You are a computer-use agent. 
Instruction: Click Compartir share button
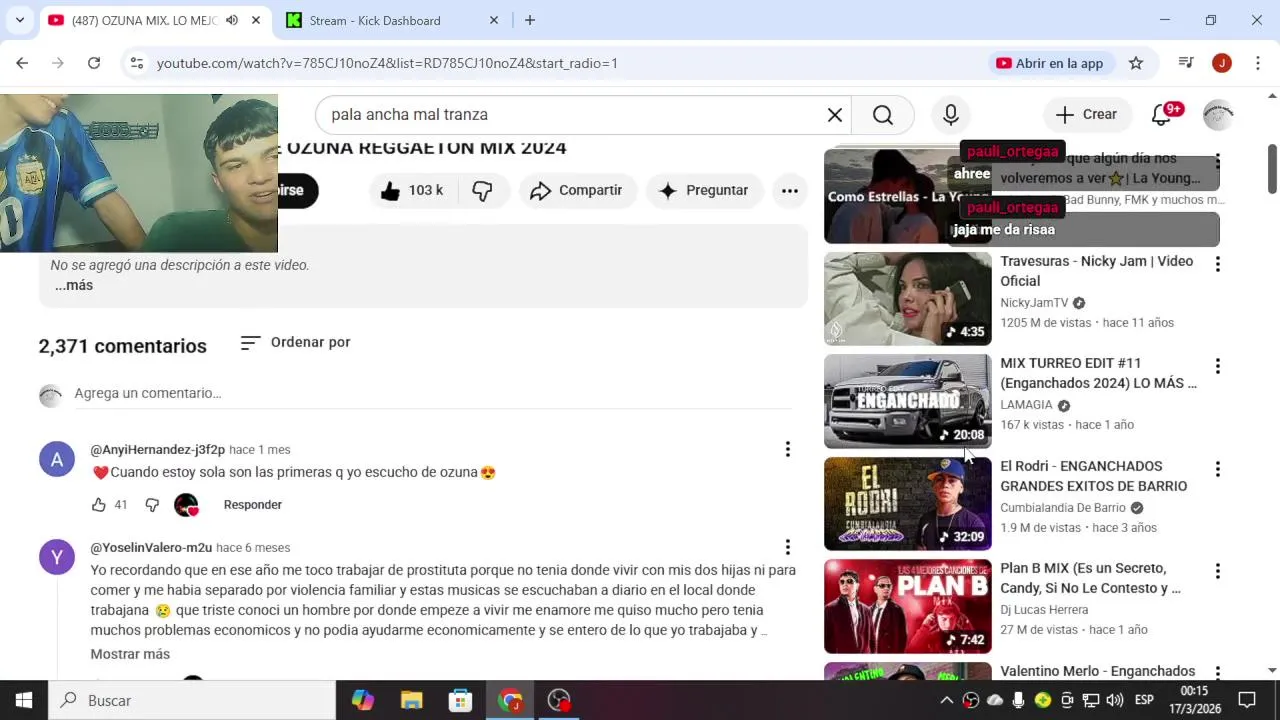[576, 190]
